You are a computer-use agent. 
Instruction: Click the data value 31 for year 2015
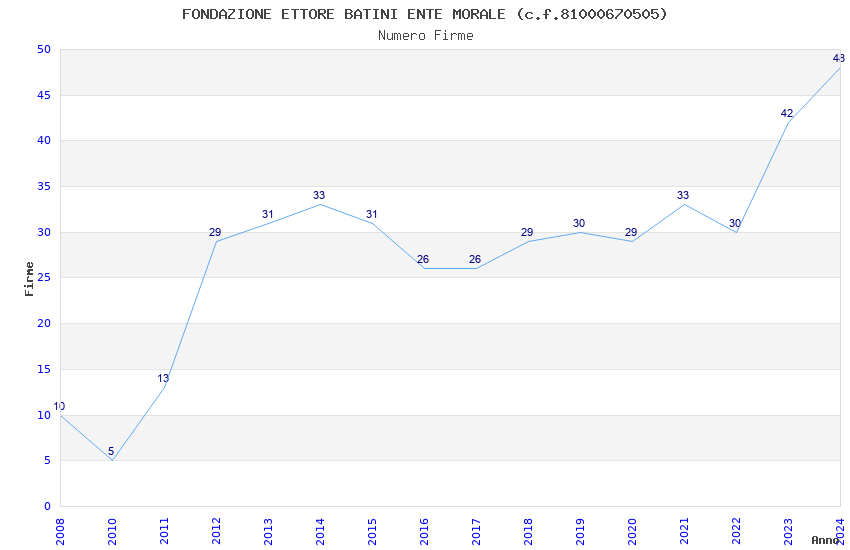371,215
